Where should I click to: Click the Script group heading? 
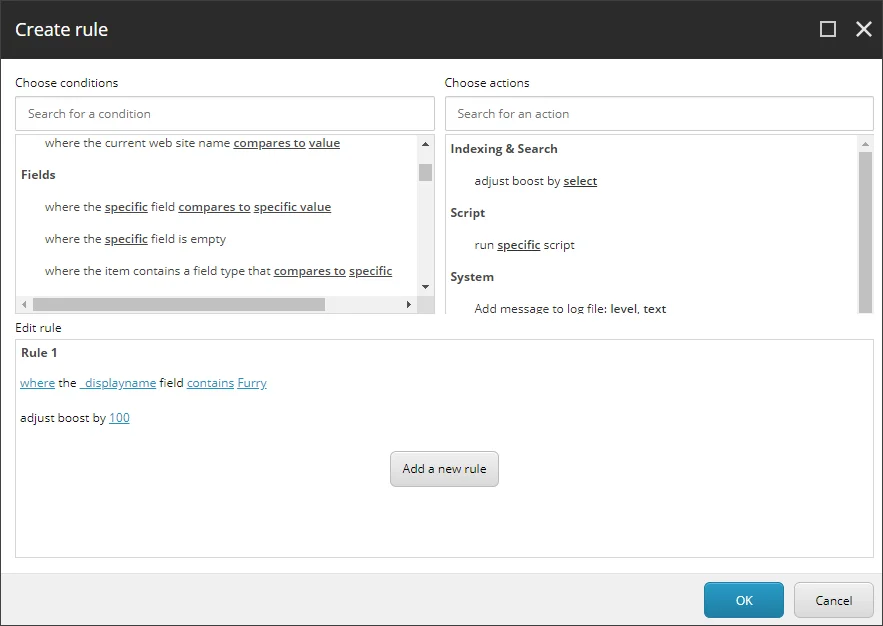click(467, 213)
